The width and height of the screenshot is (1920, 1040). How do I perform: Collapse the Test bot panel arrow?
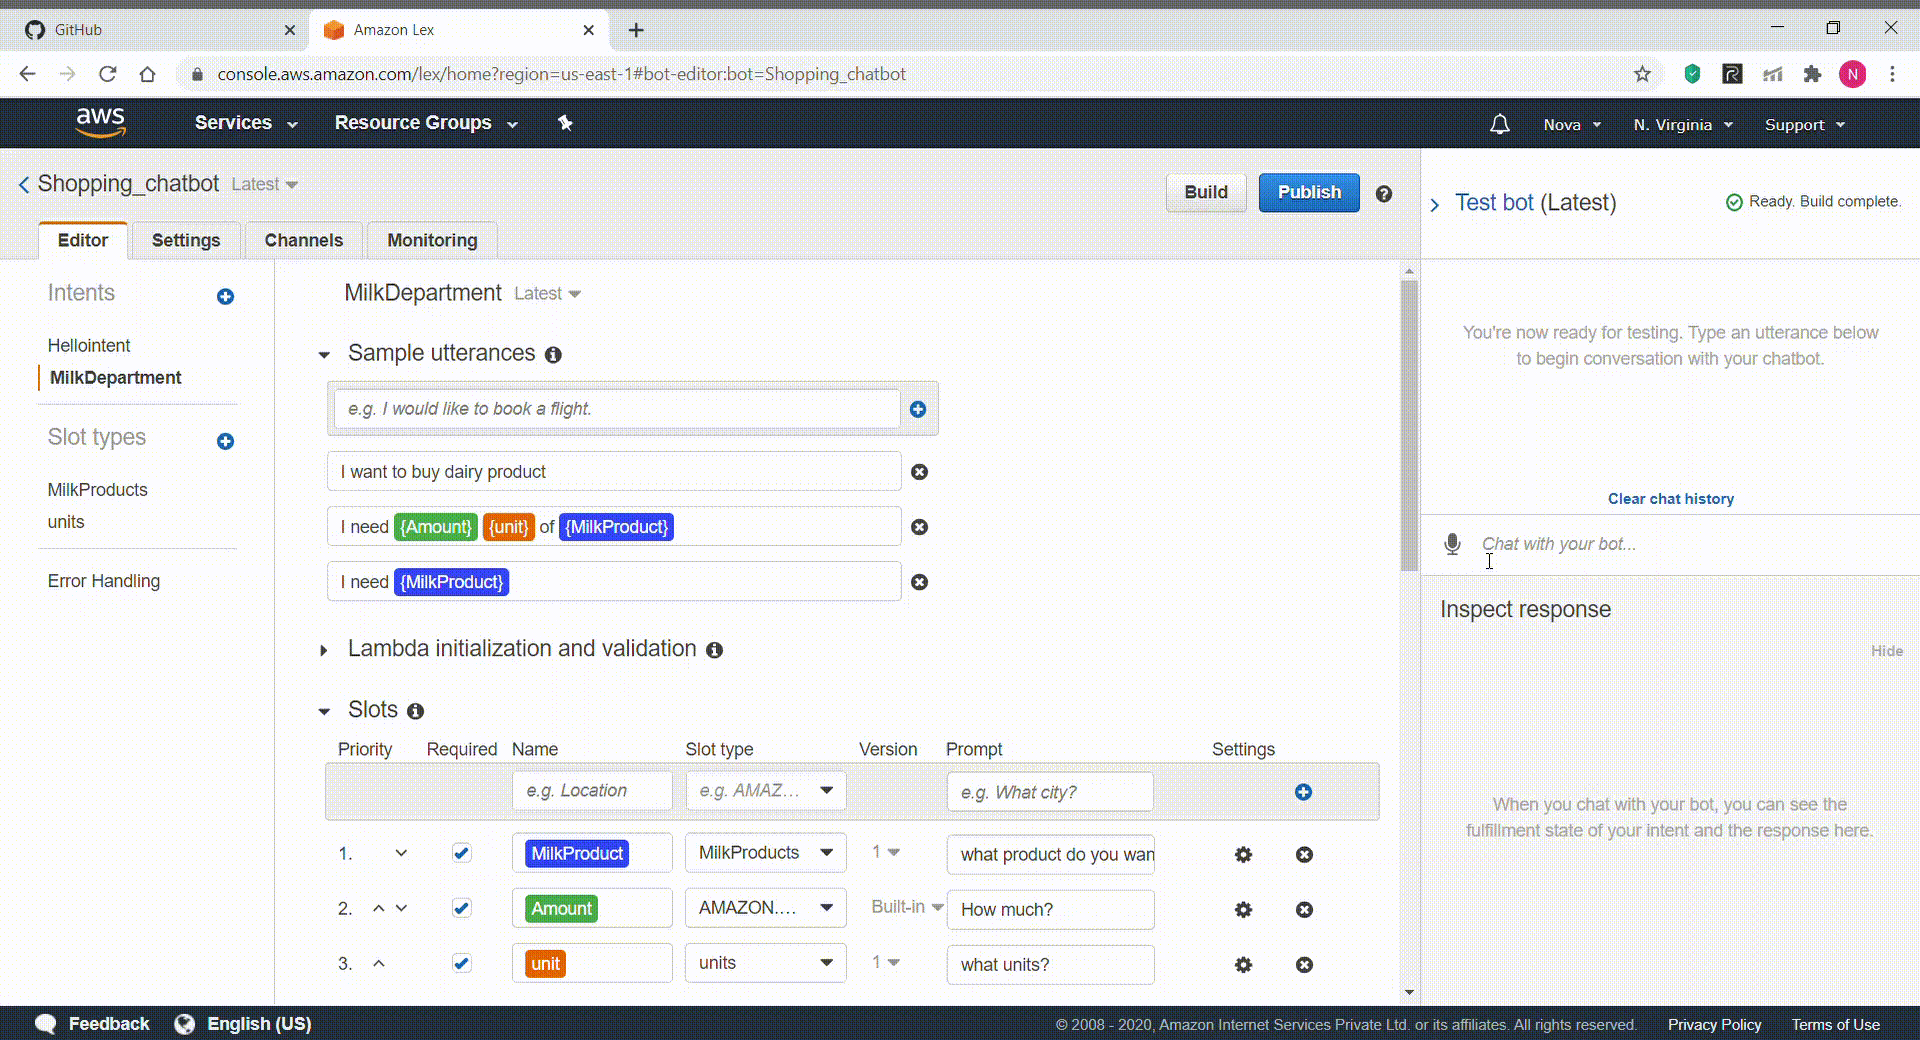coord(1435,204)
